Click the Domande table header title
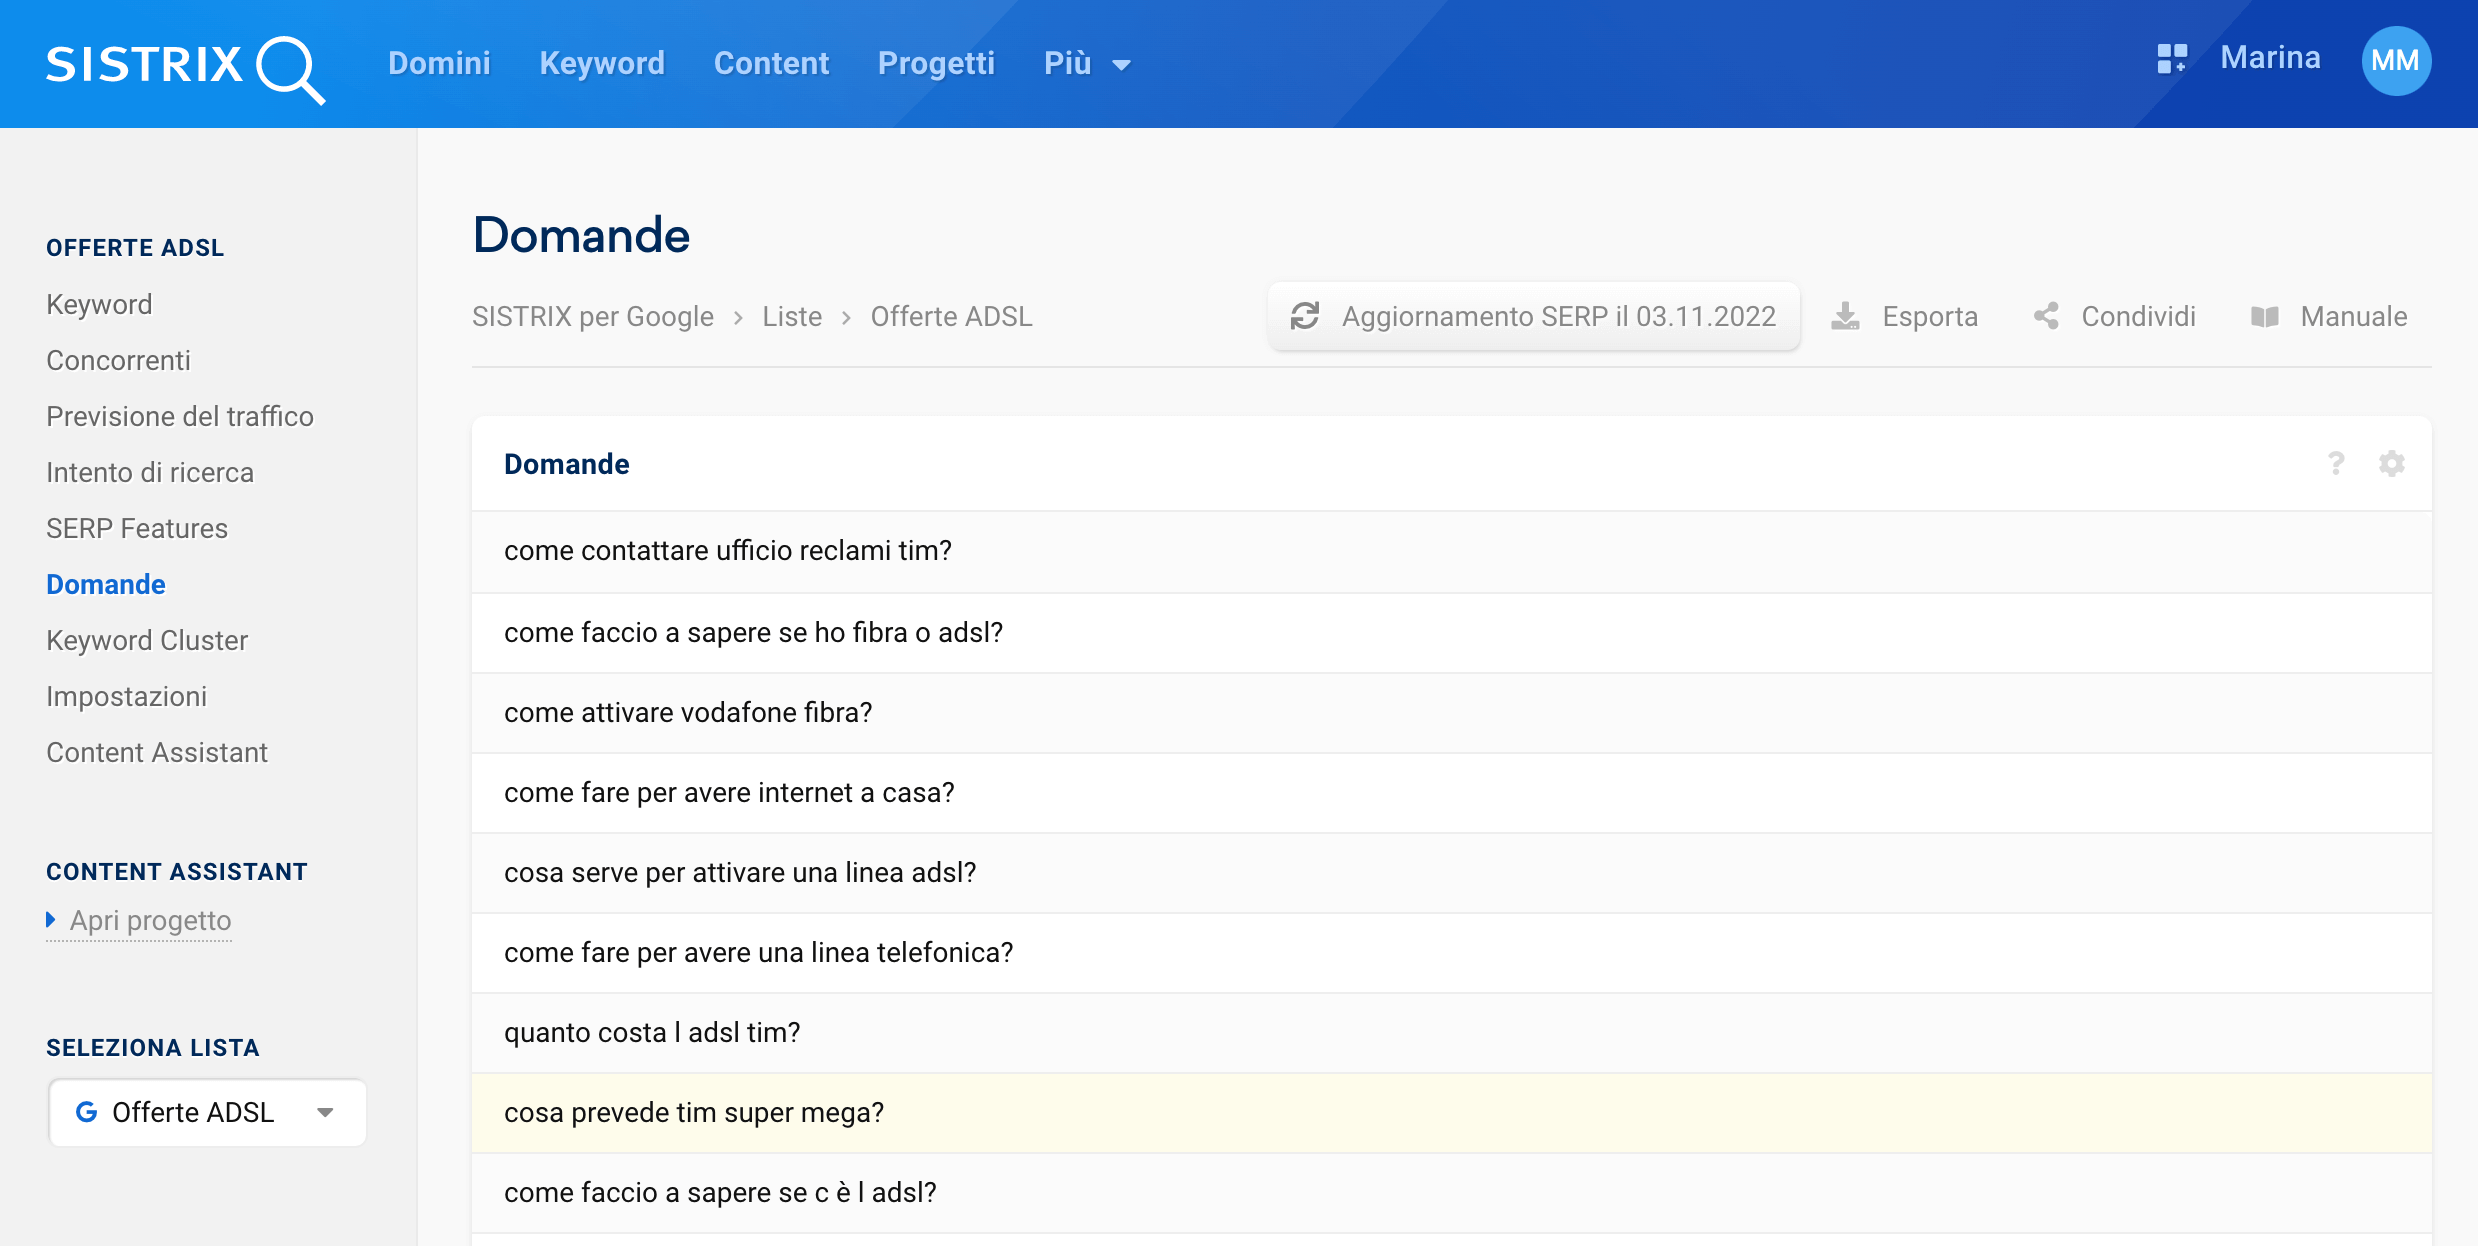Screen dimensions: 2478x1246 [x=567, y=464]
